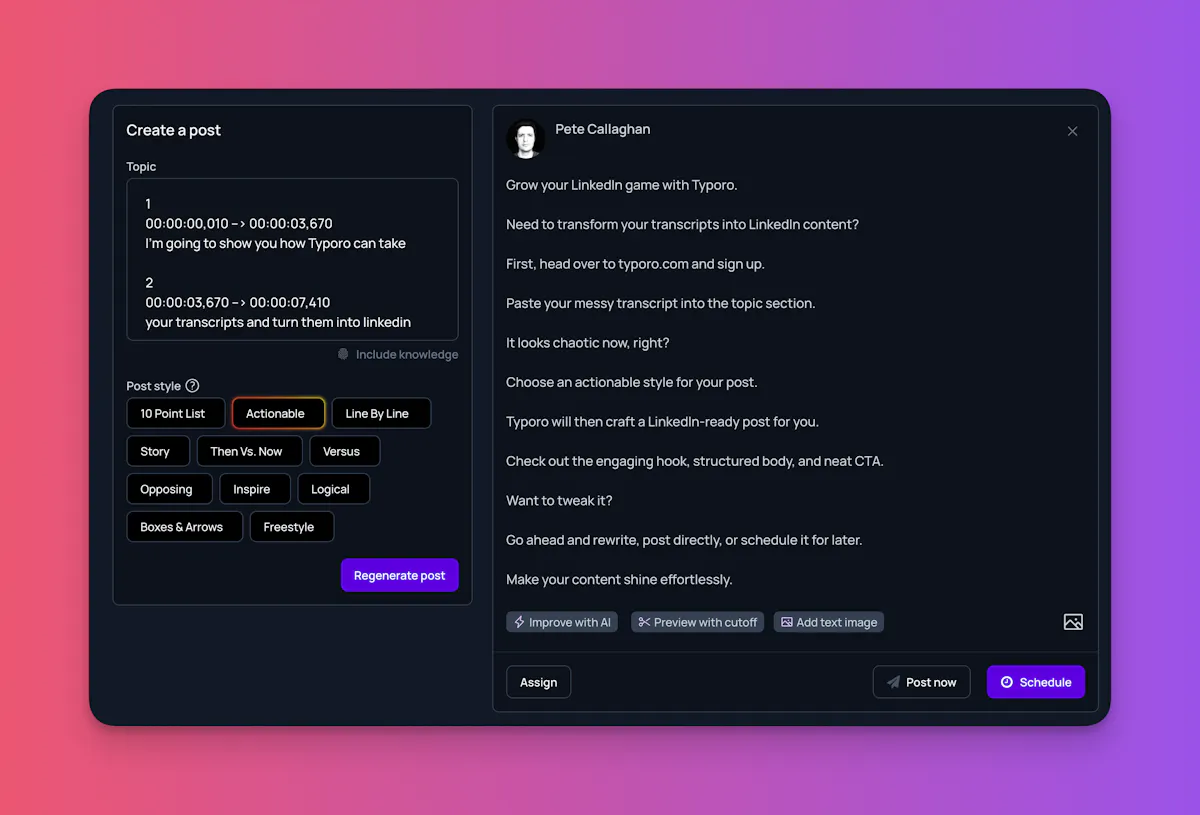The height and width of the screenshot is (815, 1200).
Task: Click Improve with AI button
Action: [562, 622]
